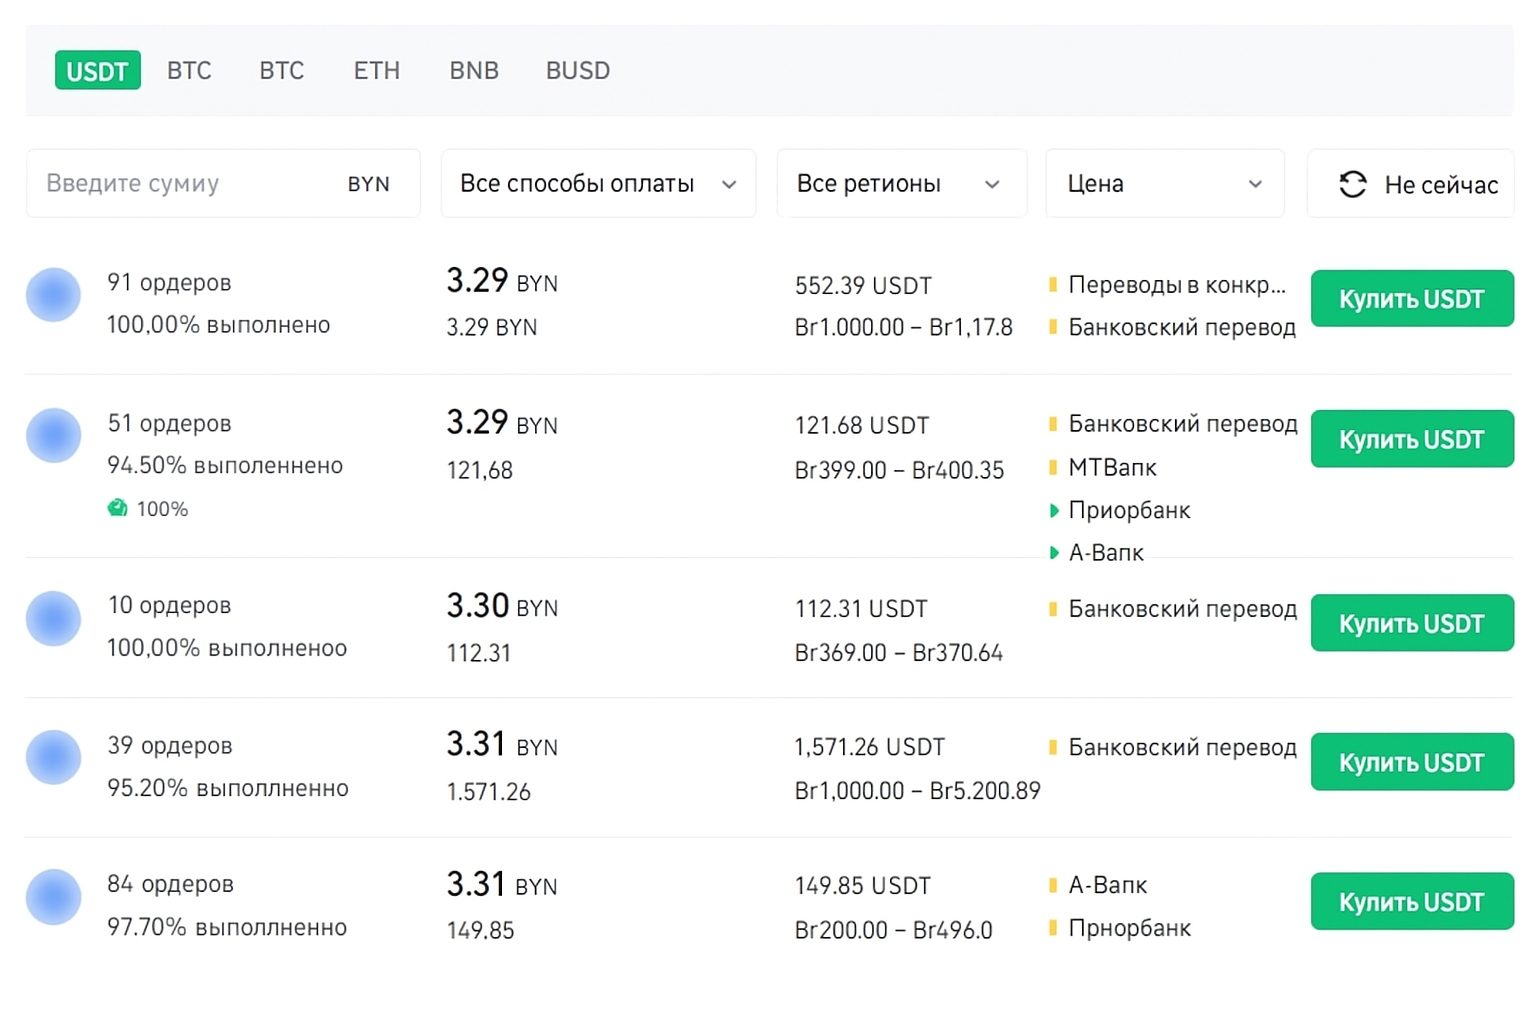The image size is (1536, 1024).
Task: Focus the 'Введите сумму' amount field
Action: [223, 183]
